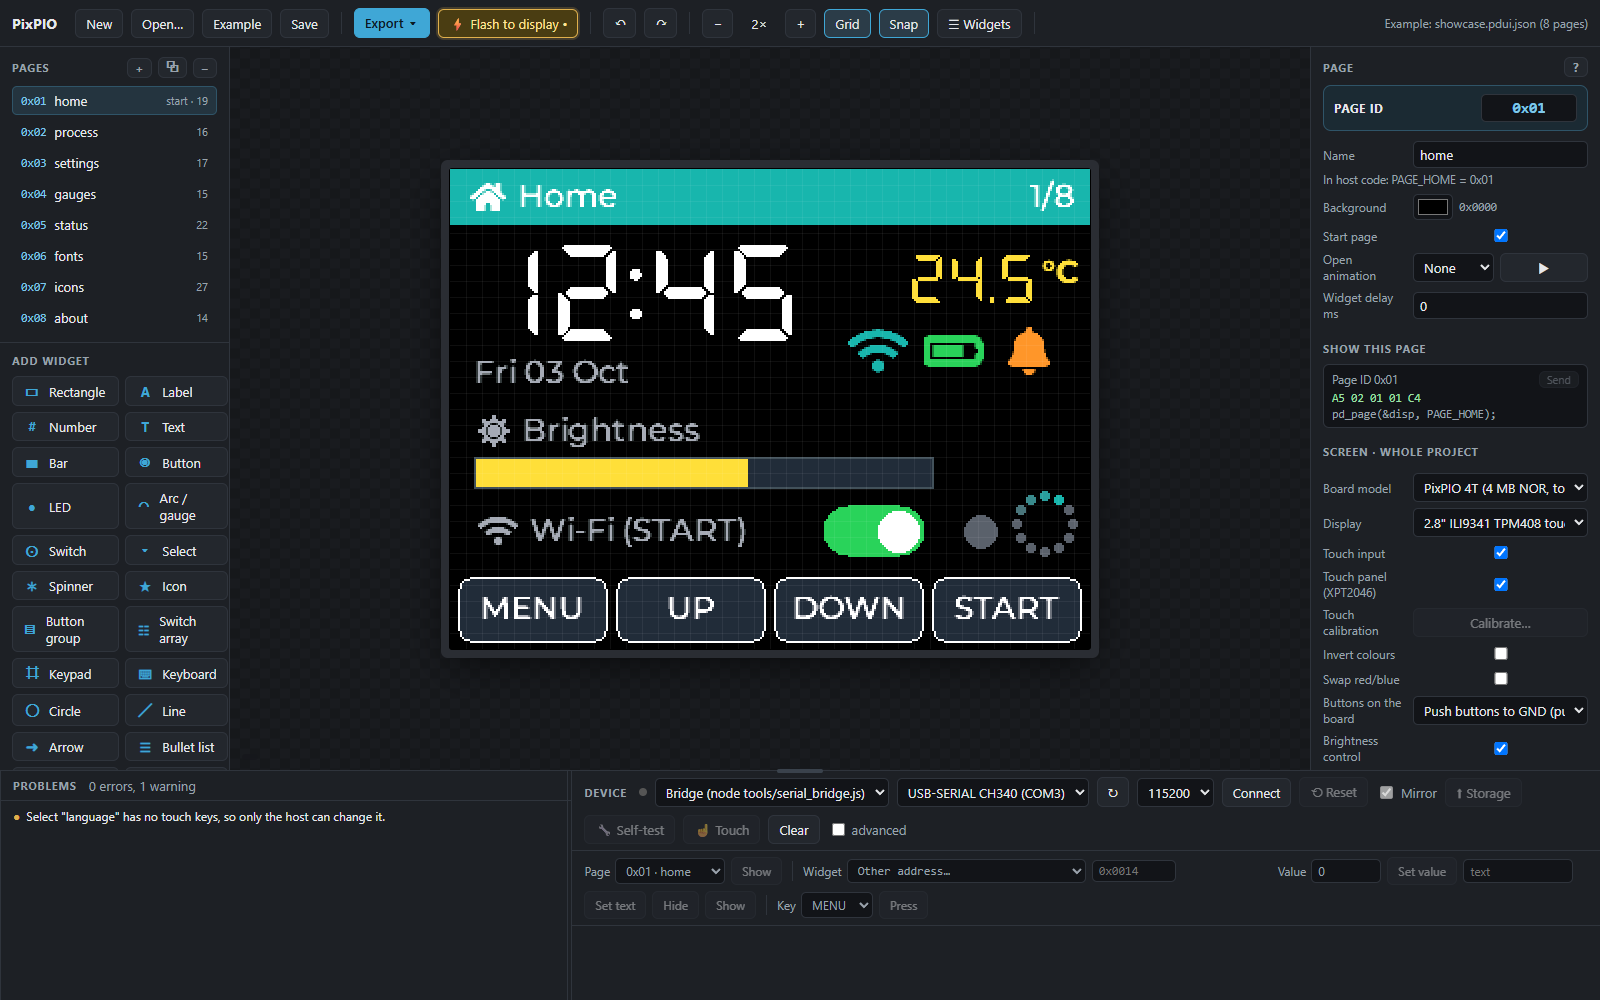The image size is (1600, 1000).
Task: Open the Bridge connection dropdown
Action: click(x=772, y=793)
